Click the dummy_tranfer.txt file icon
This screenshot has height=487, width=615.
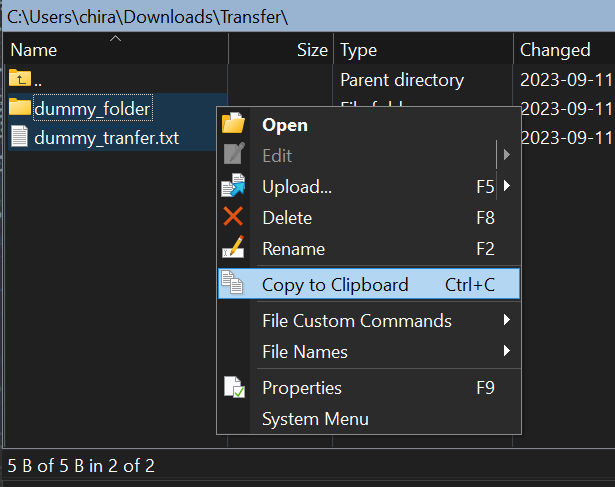pos(20,138)
